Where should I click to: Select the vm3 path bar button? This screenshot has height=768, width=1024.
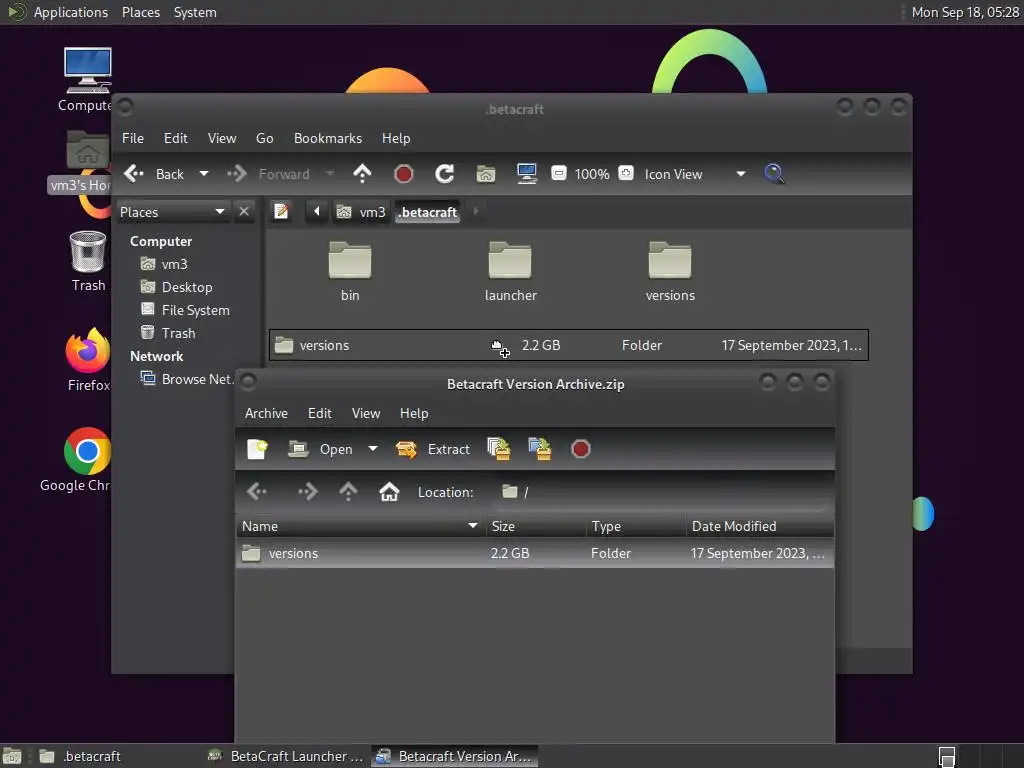click(361, 212)
